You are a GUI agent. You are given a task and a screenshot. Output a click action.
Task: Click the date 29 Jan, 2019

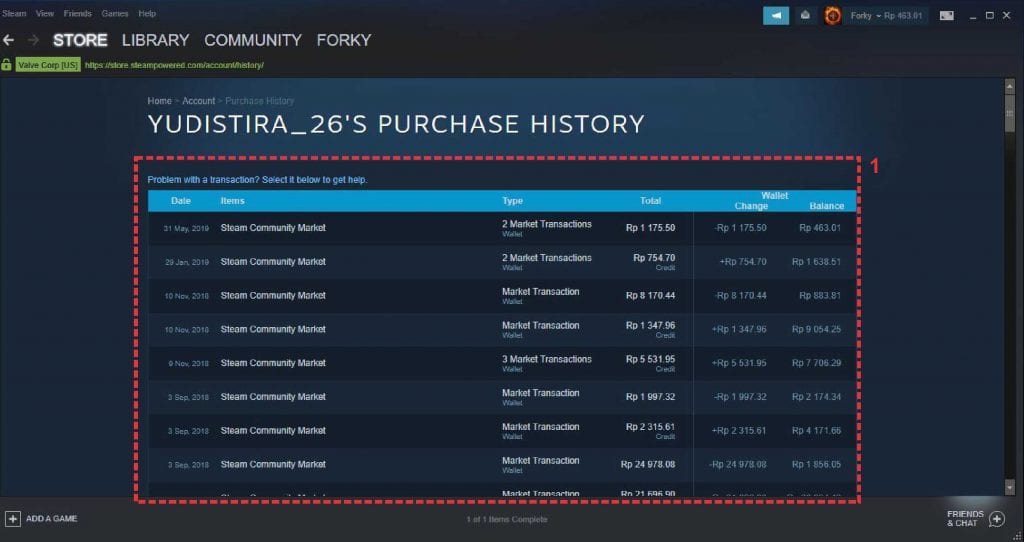coord(187,263)
